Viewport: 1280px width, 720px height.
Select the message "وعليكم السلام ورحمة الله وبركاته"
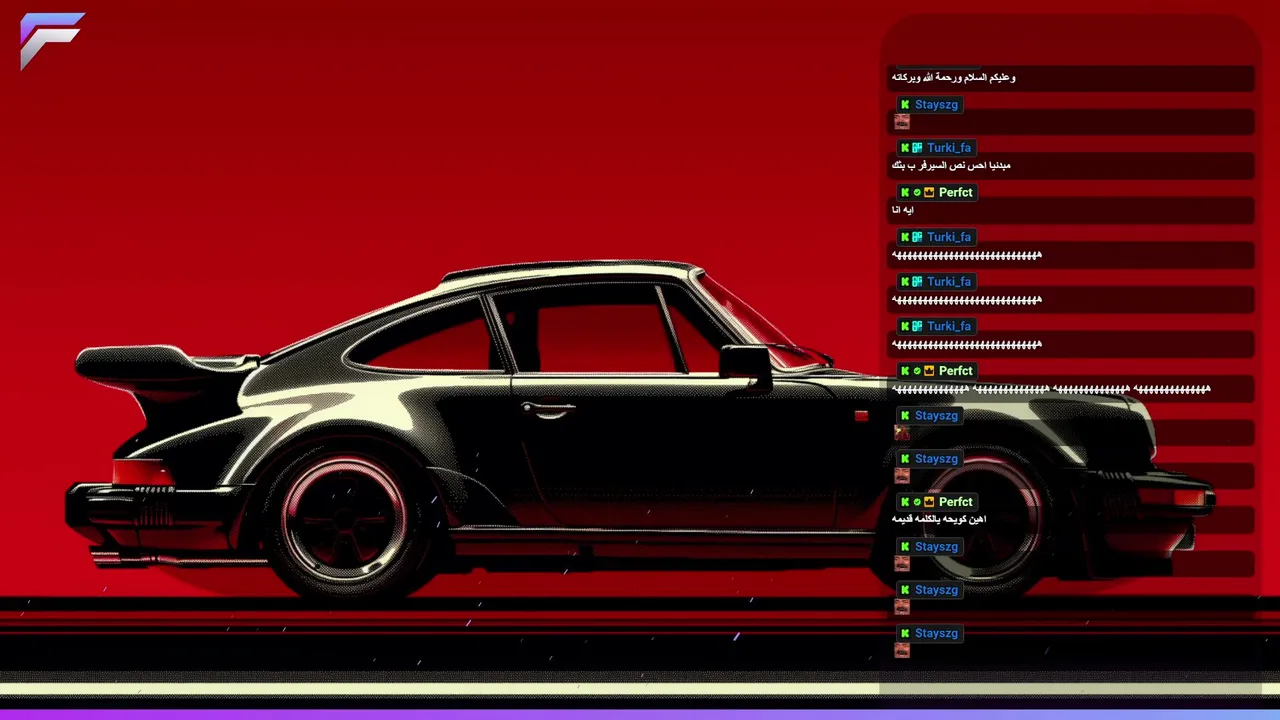953,77
